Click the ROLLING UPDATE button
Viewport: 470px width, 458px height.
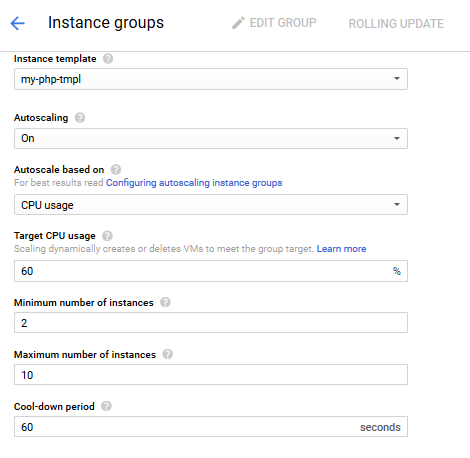click(396, 24)
